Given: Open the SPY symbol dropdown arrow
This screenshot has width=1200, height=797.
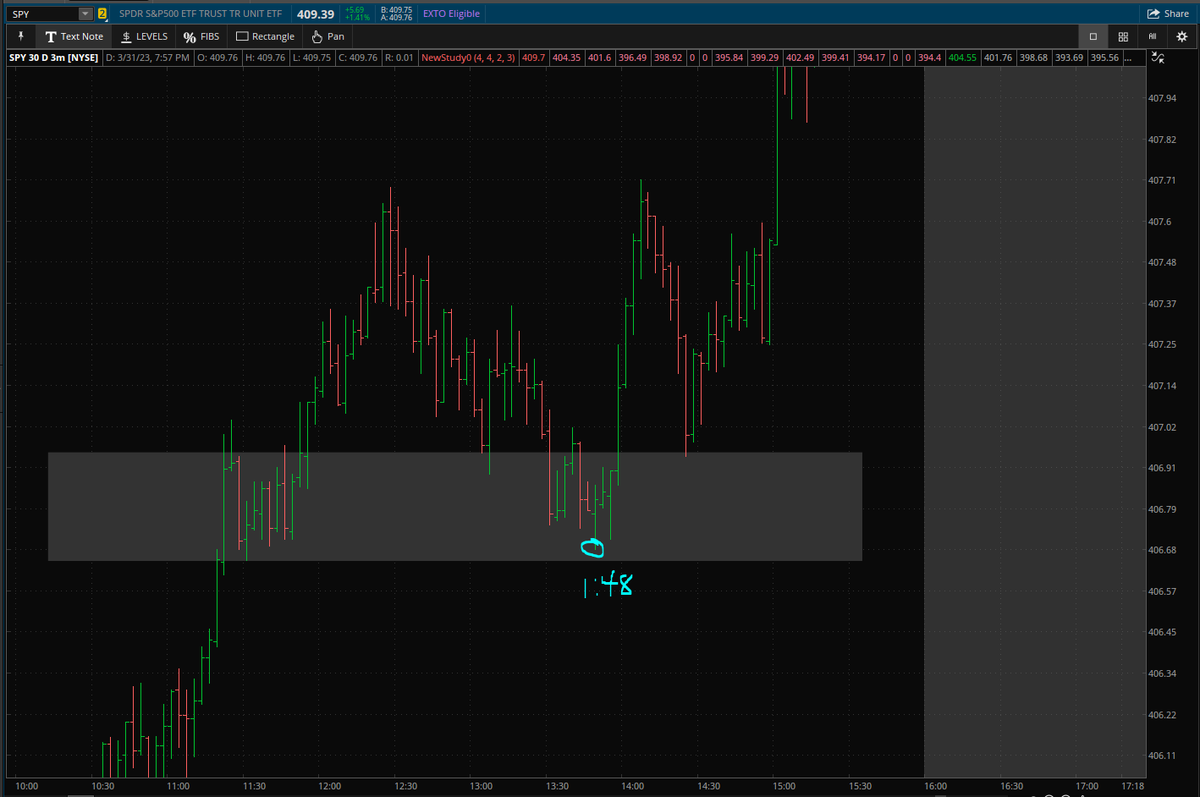Looking at the screenshot, I should [x=84, y=14].
